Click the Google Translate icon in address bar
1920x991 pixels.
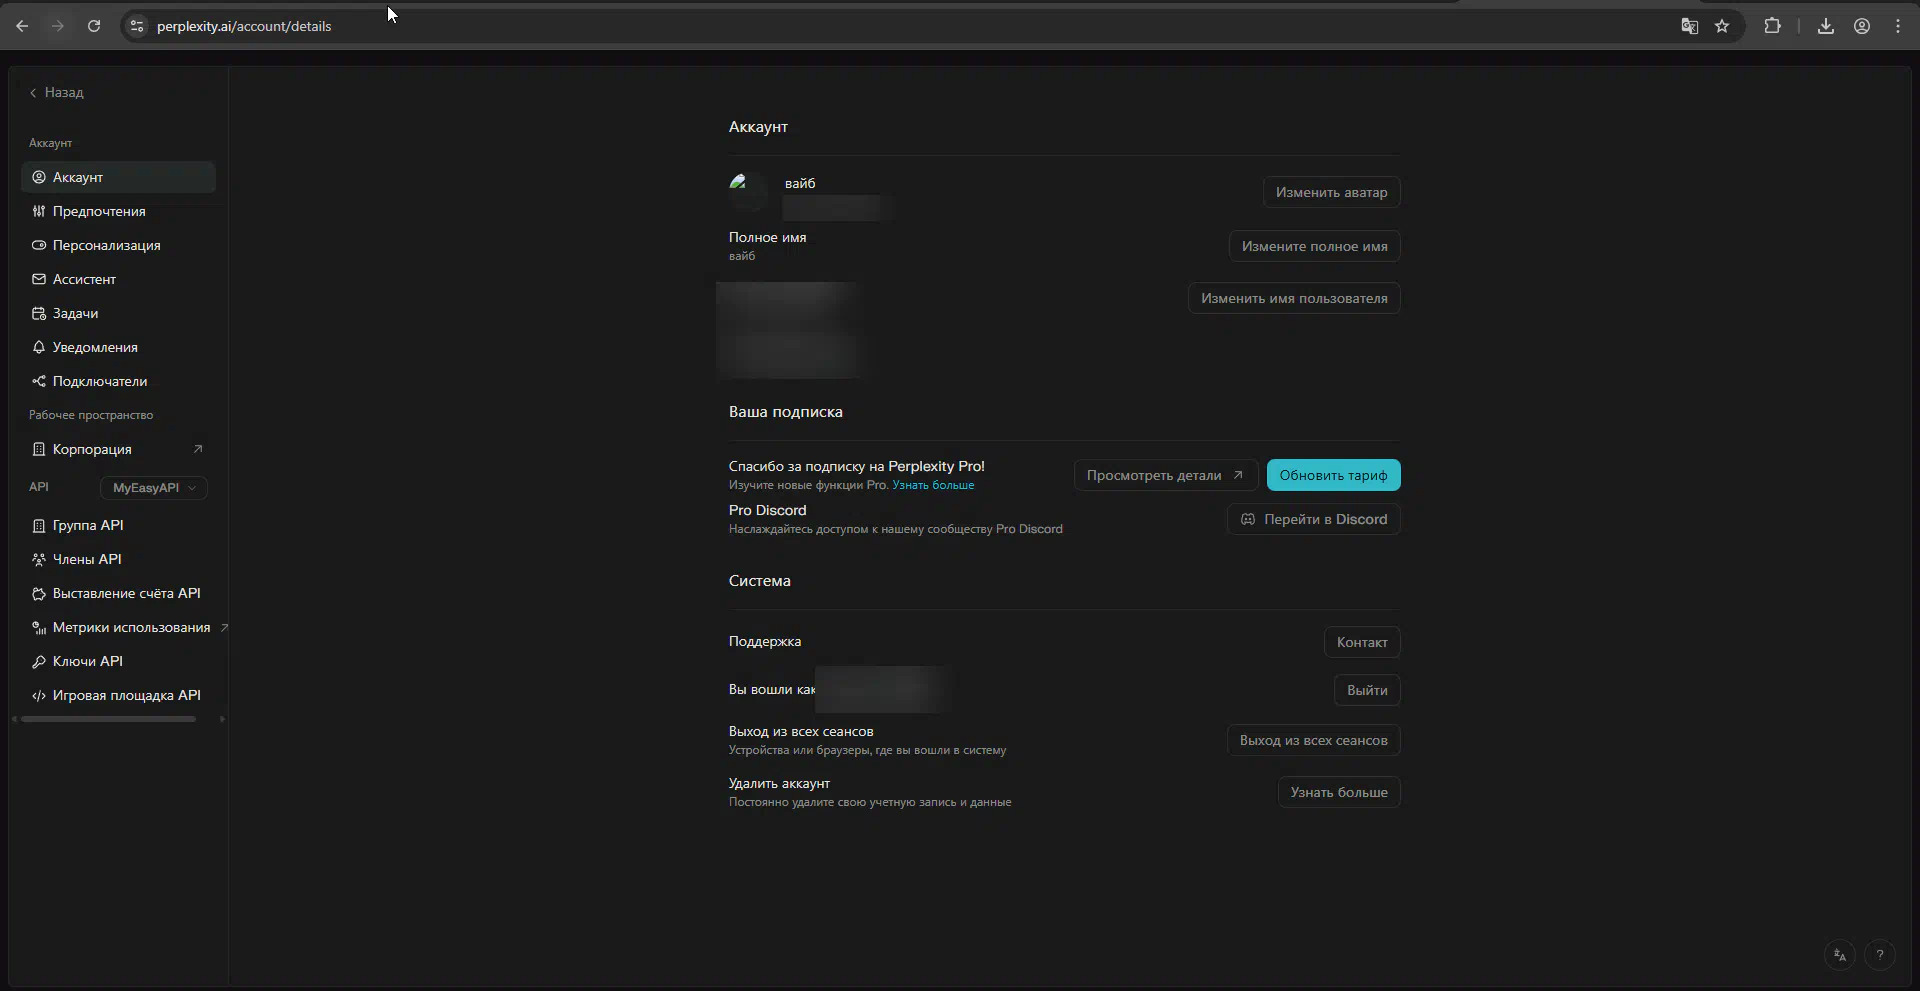[1689, 26]
